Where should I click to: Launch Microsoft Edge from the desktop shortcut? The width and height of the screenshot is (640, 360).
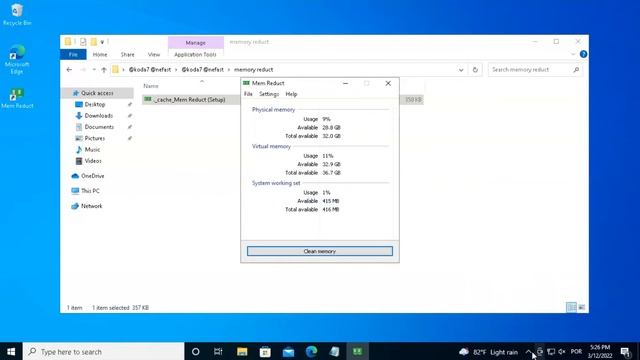pyautogui.click(x=17, y=60)
